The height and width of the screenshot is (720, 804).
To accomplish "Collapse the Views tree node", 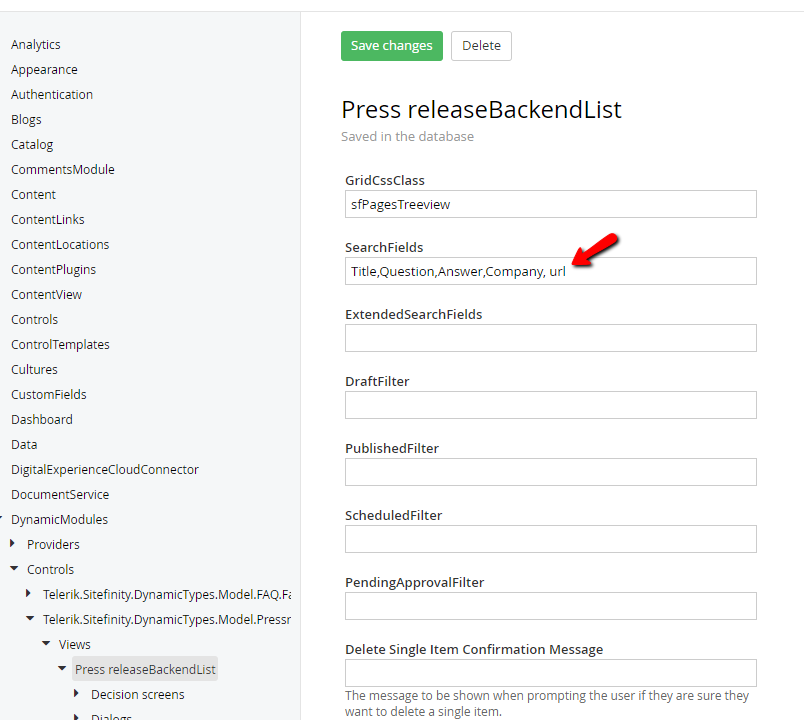I will (x=46, y=643).
